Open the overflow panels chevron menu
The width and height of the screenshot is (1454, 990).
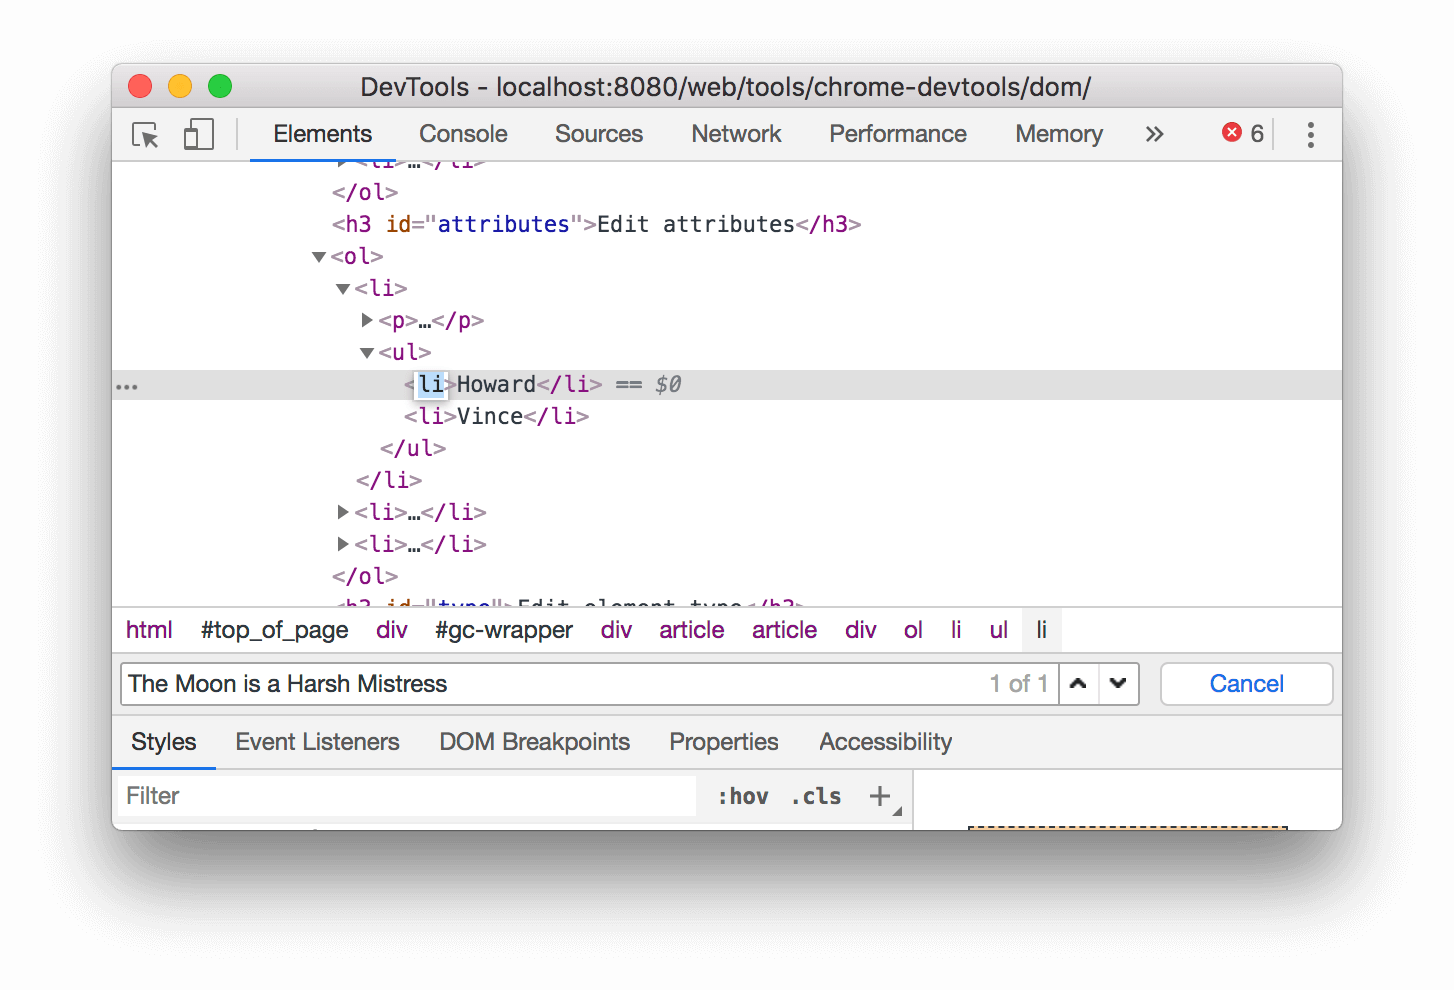click(1155, 133)
